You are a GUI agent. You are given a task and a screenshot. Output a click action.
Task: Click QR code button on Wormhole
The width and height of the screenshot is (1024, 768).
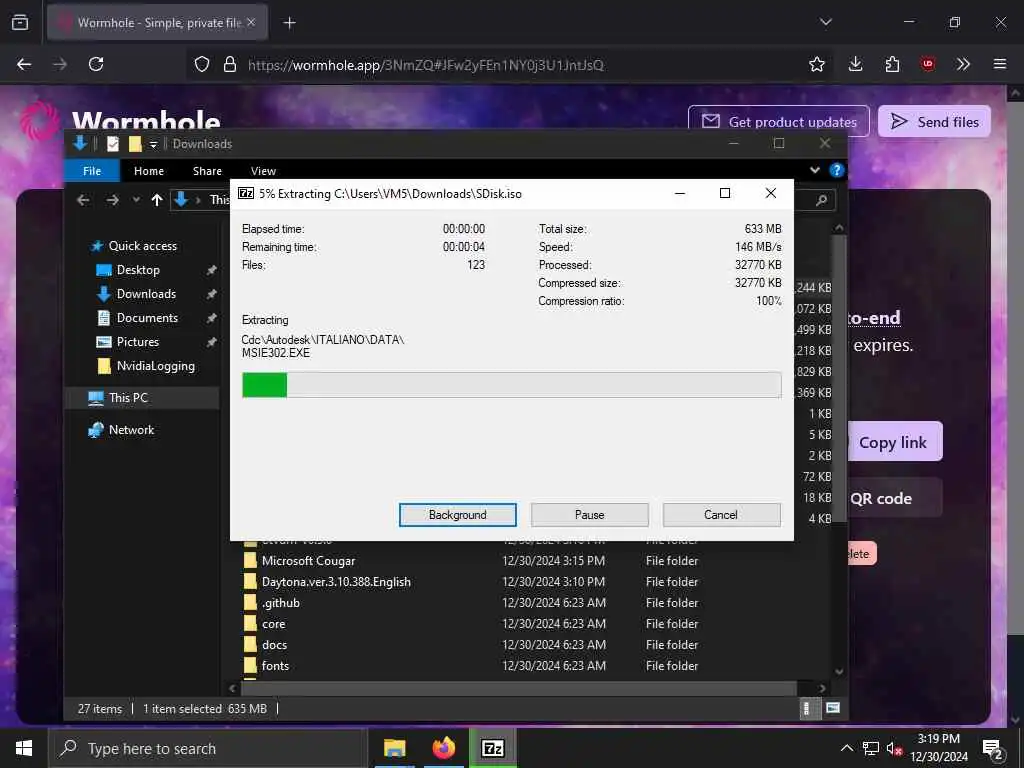pos(893,498)
